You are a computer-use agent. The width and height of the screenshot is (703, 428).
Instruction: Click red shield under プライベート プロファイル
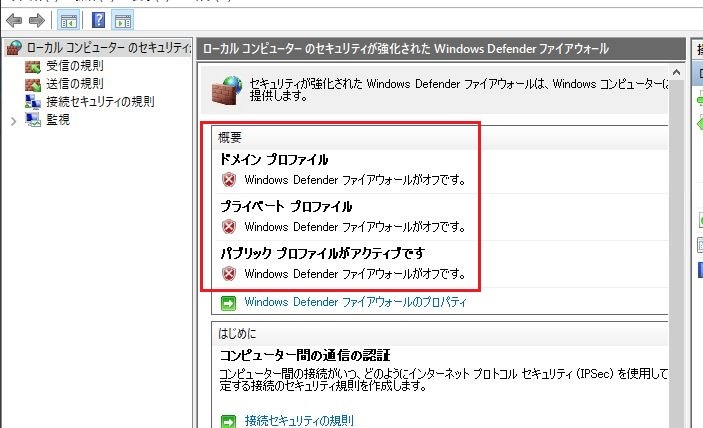(229, 227)
